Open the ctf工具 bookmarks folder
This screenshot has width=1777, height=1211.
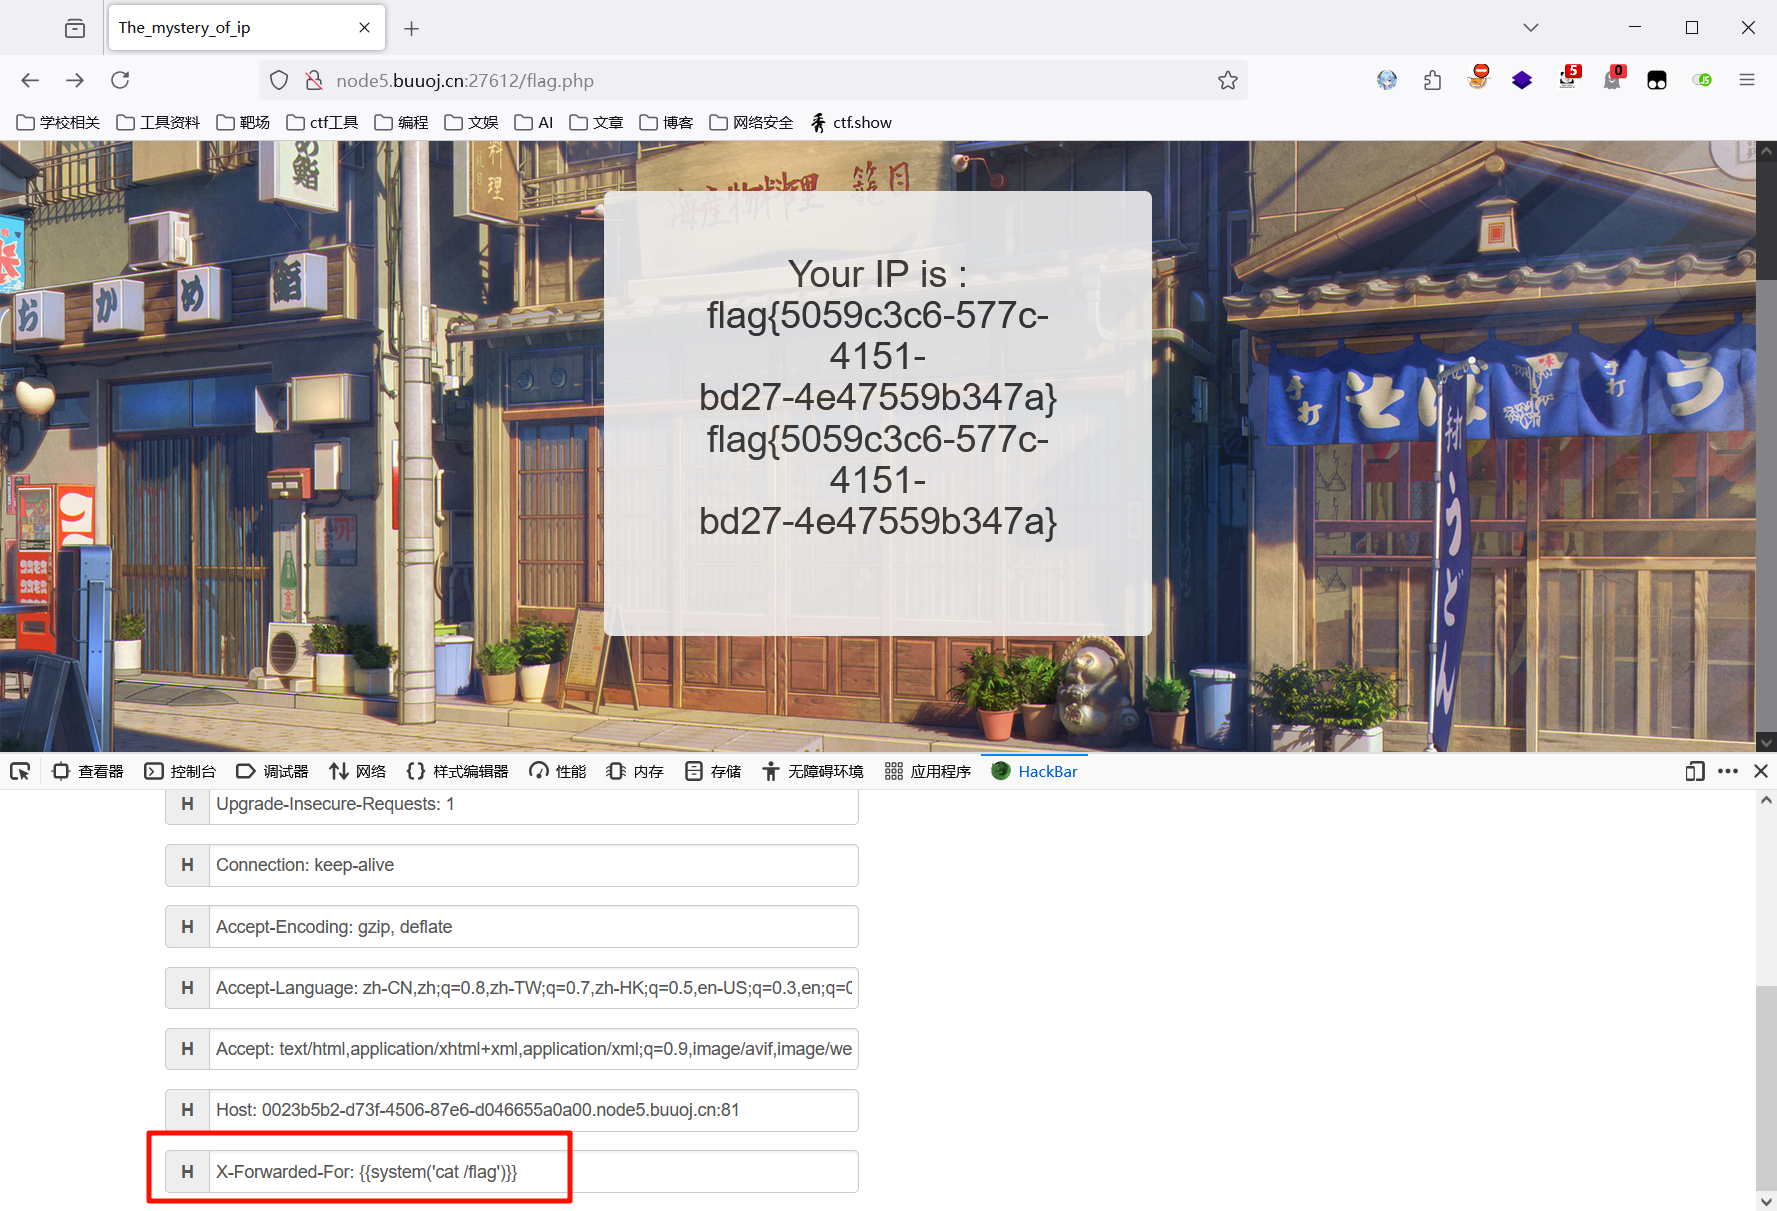(x=323, y=122)
